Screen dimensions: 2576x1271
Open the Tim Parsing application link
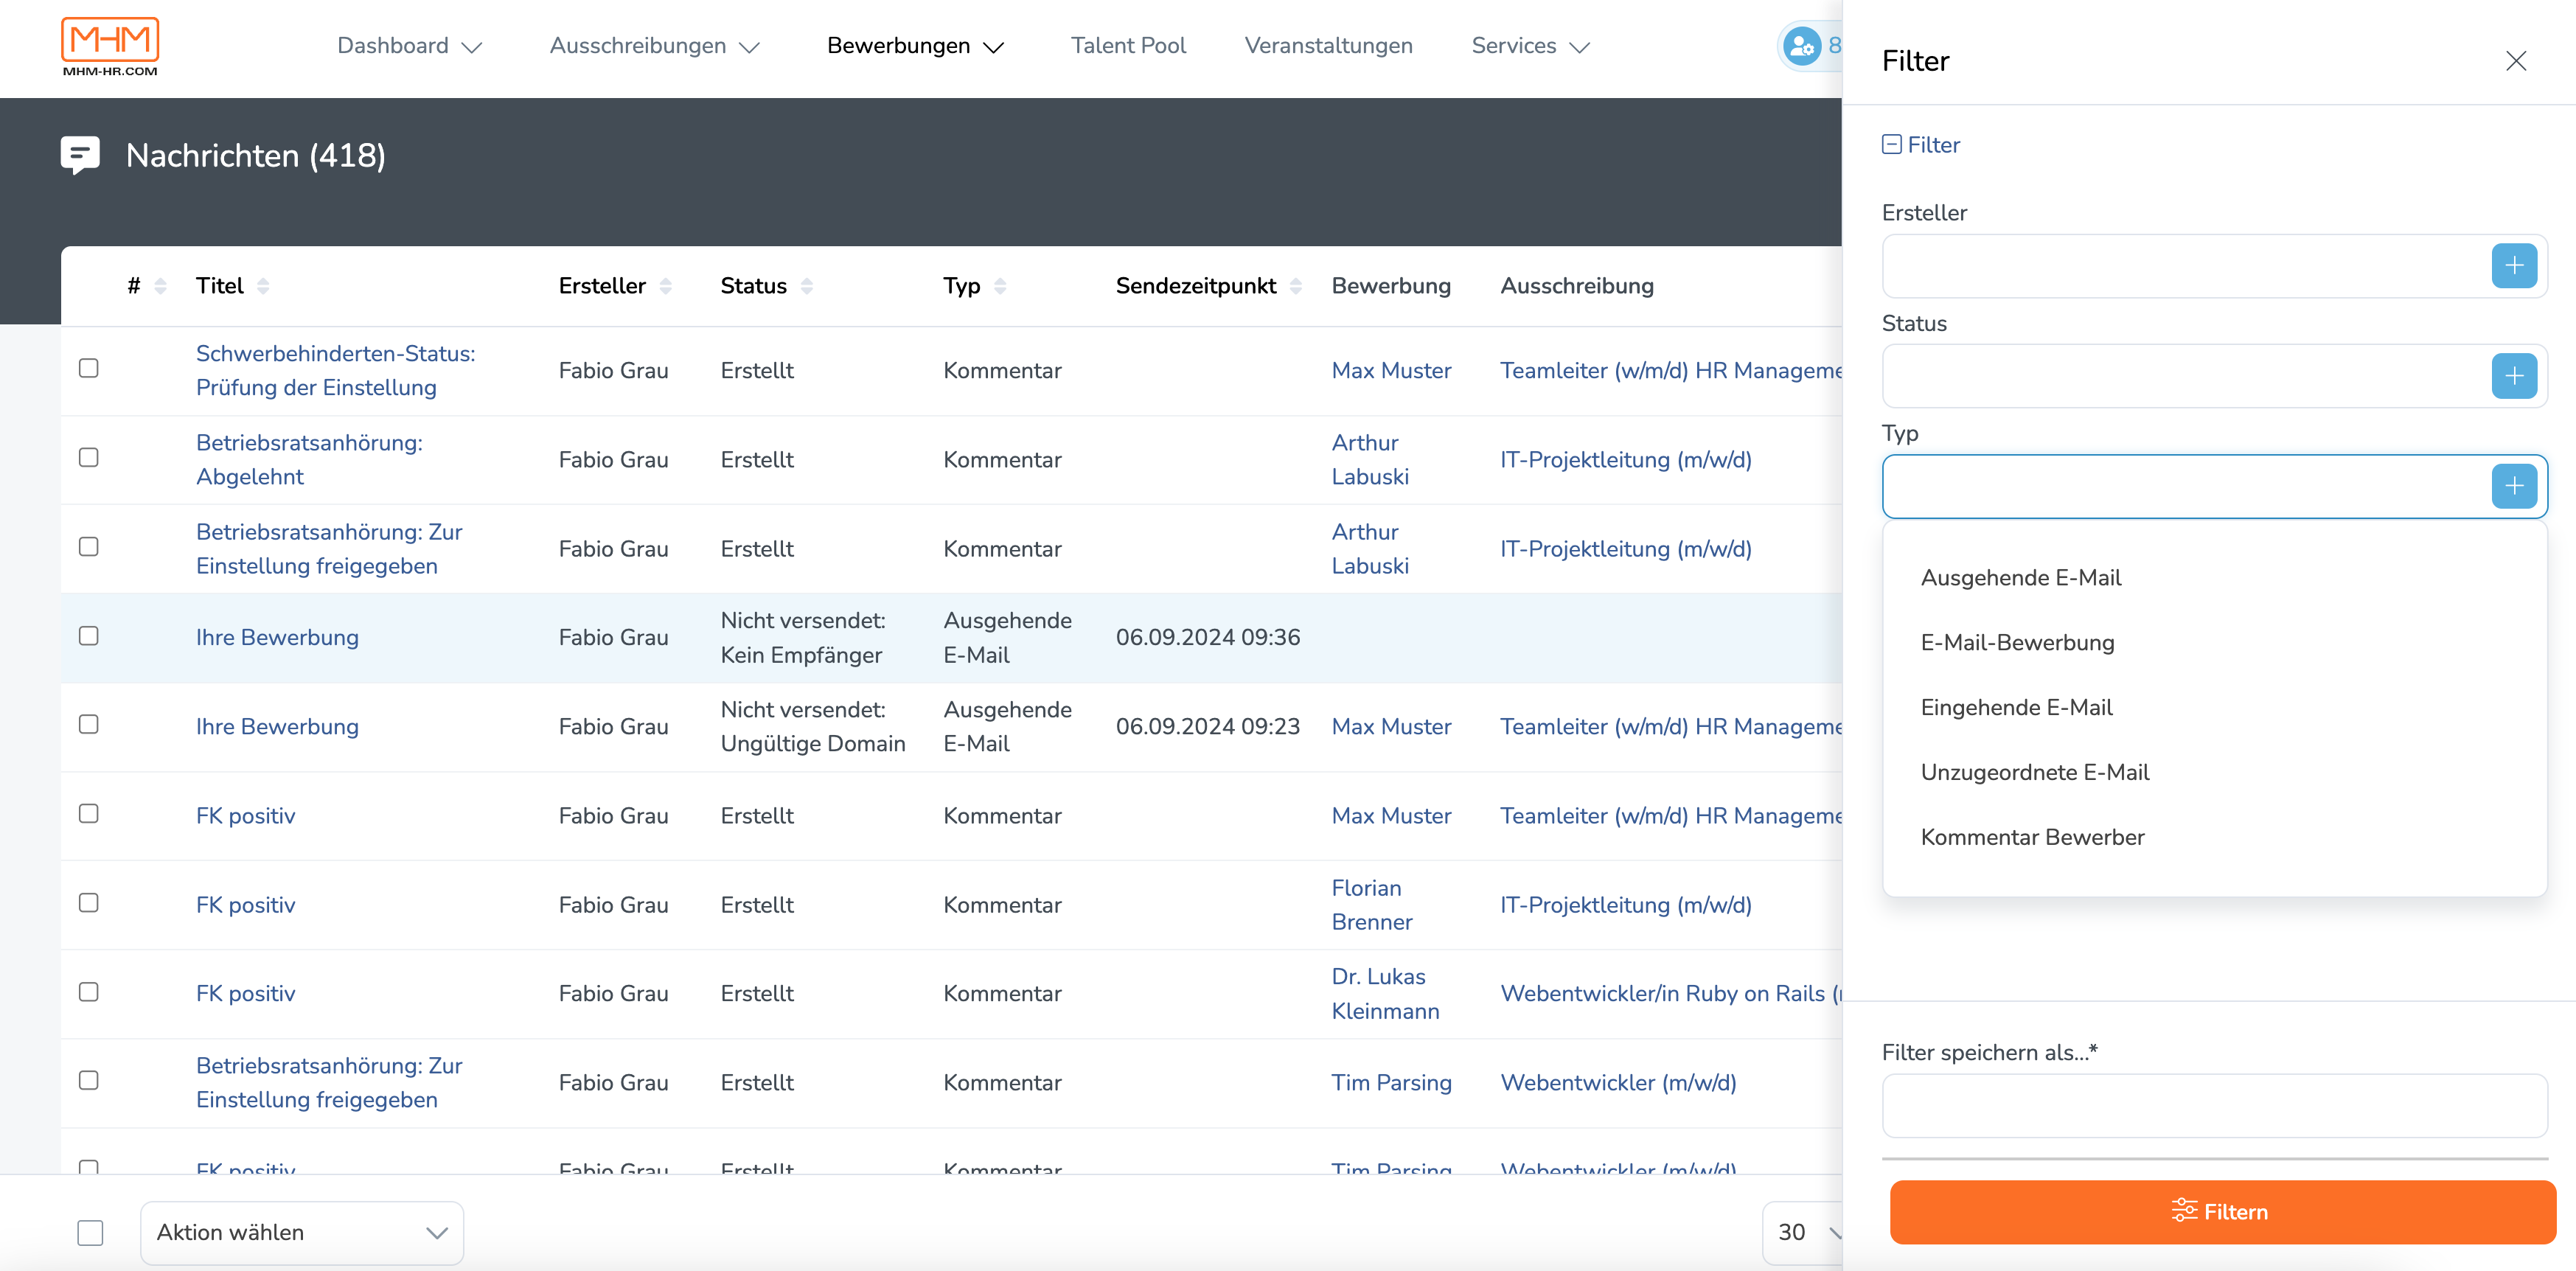tap(1391, 1082)
